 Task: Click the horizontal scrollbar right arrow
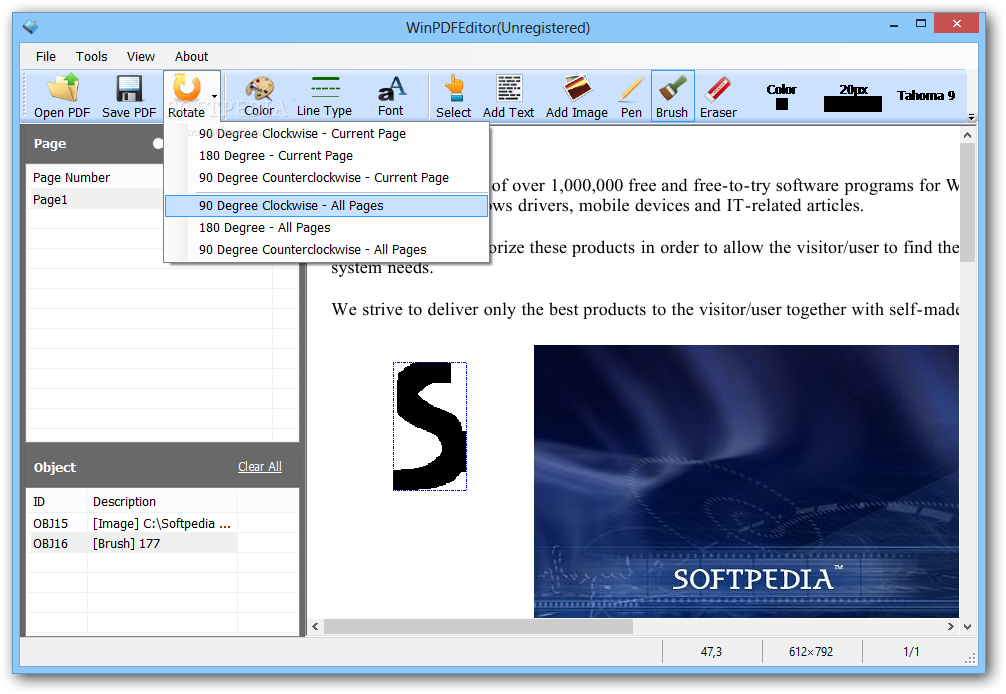click(951, 627)
